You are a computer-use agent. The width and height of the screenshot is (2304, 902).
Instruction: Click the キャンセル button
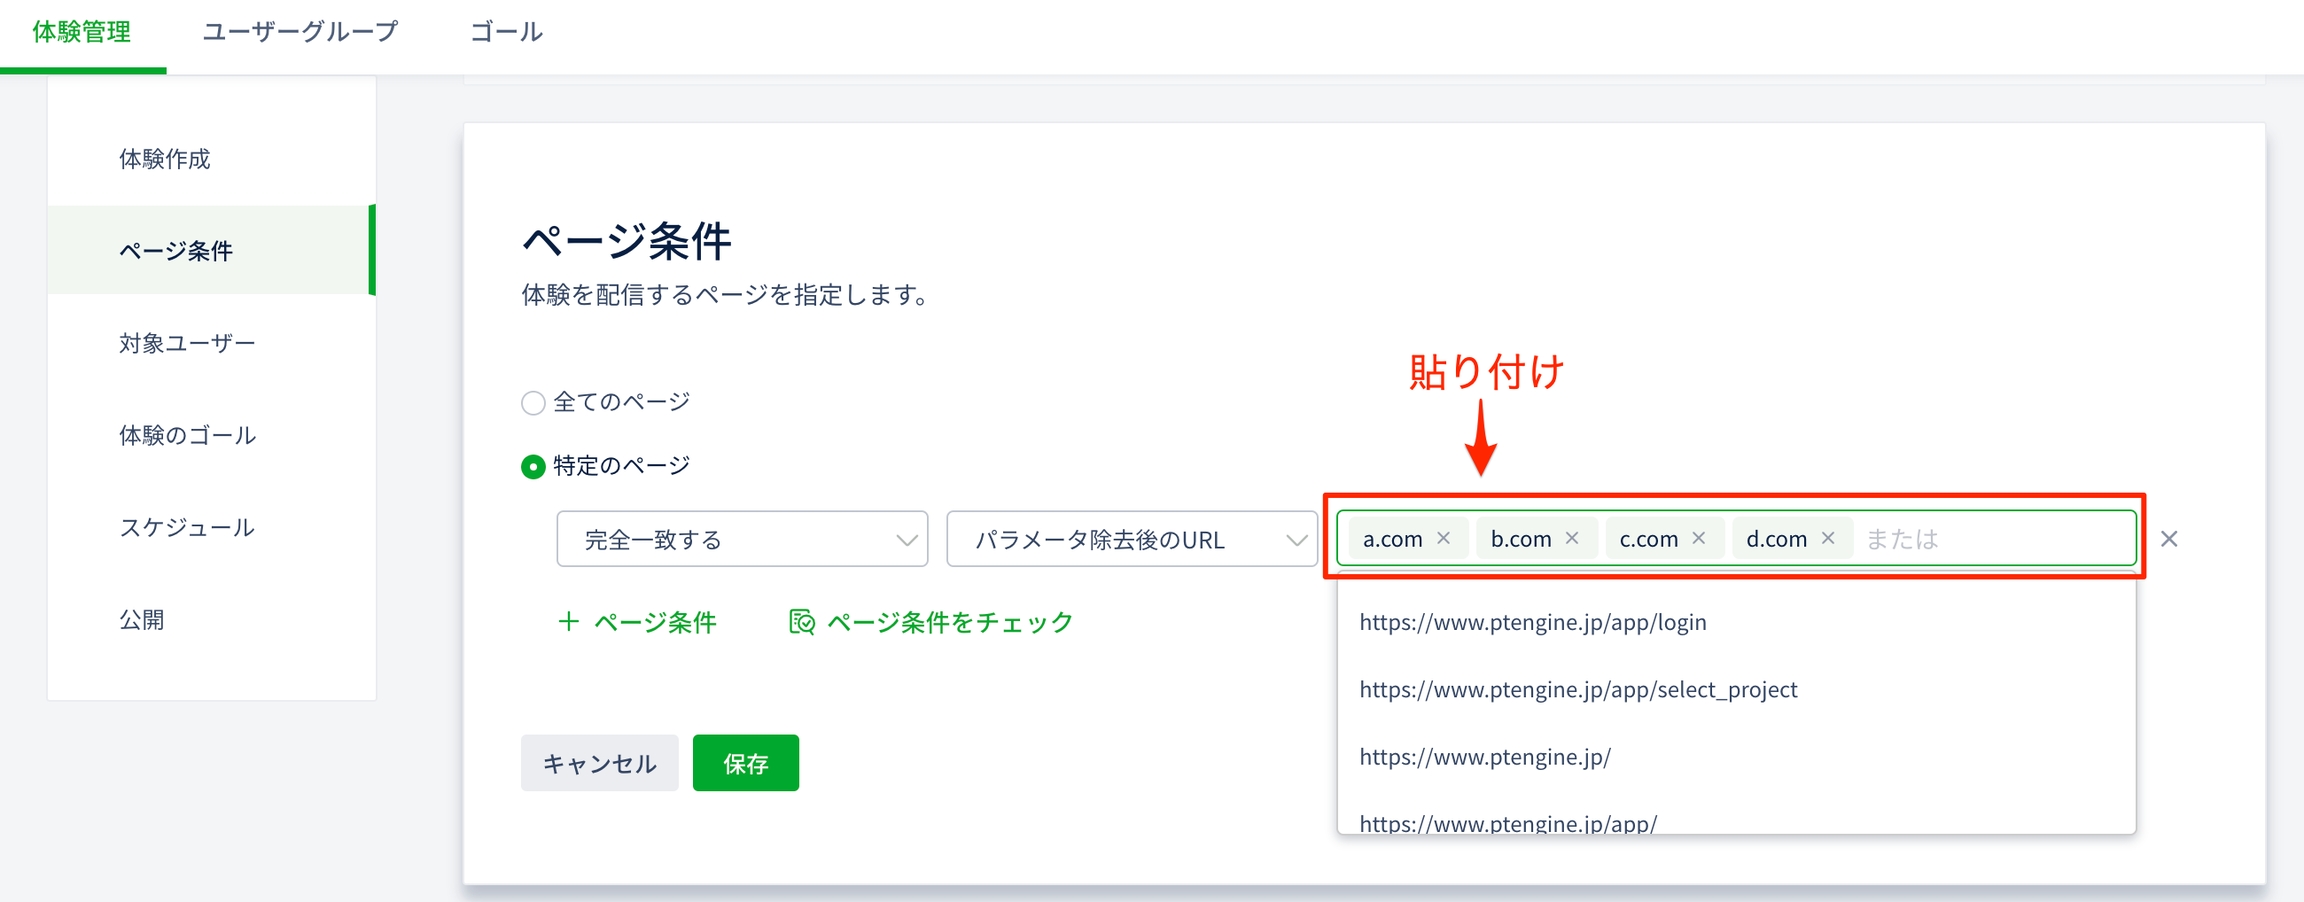tap(599, 763)
